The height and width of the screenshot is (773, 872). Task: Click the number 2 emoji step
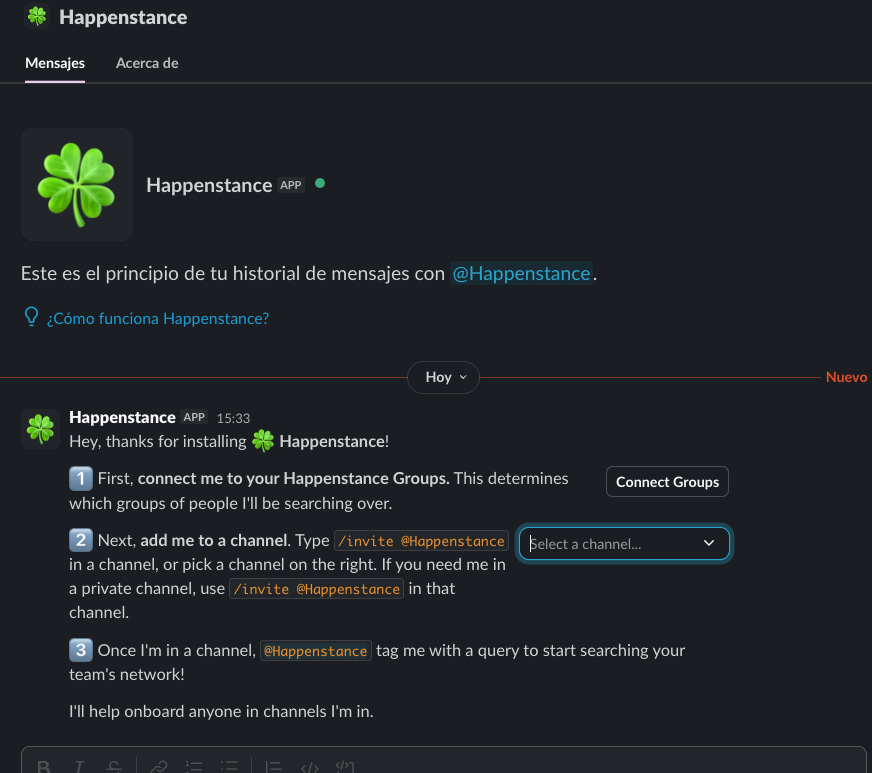click(81, 539)
